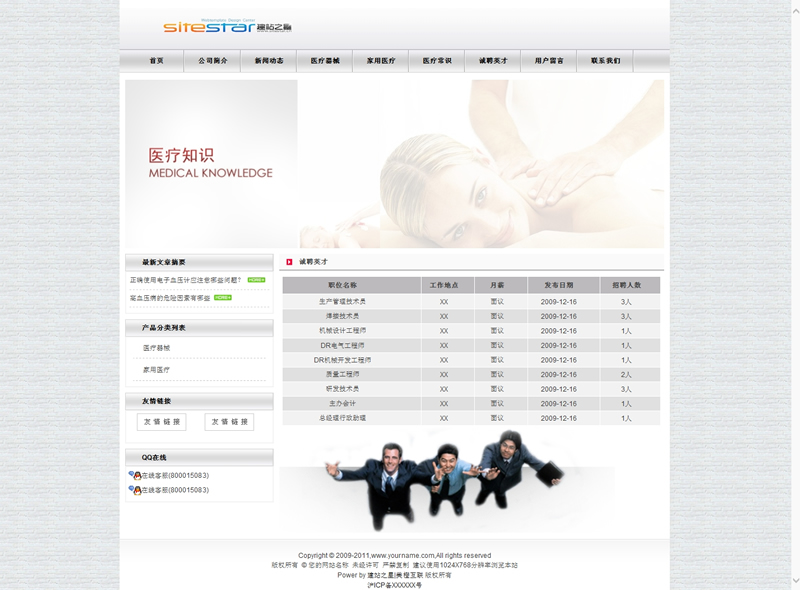This screenshot has width=800, height=590.
Task: Click the SiteStar logo
Action: (x=228, y=26)
